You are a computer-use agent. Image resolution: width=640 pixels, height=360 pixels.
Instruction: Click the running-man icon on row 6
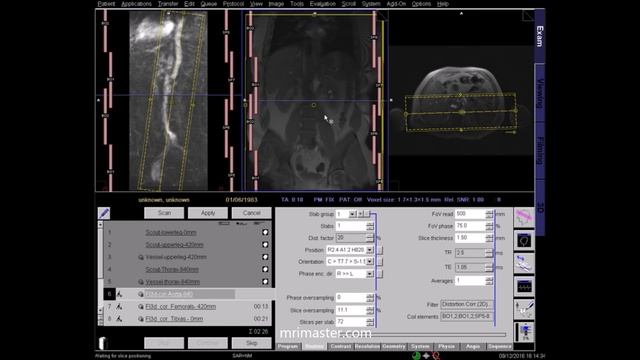[119, 294]
